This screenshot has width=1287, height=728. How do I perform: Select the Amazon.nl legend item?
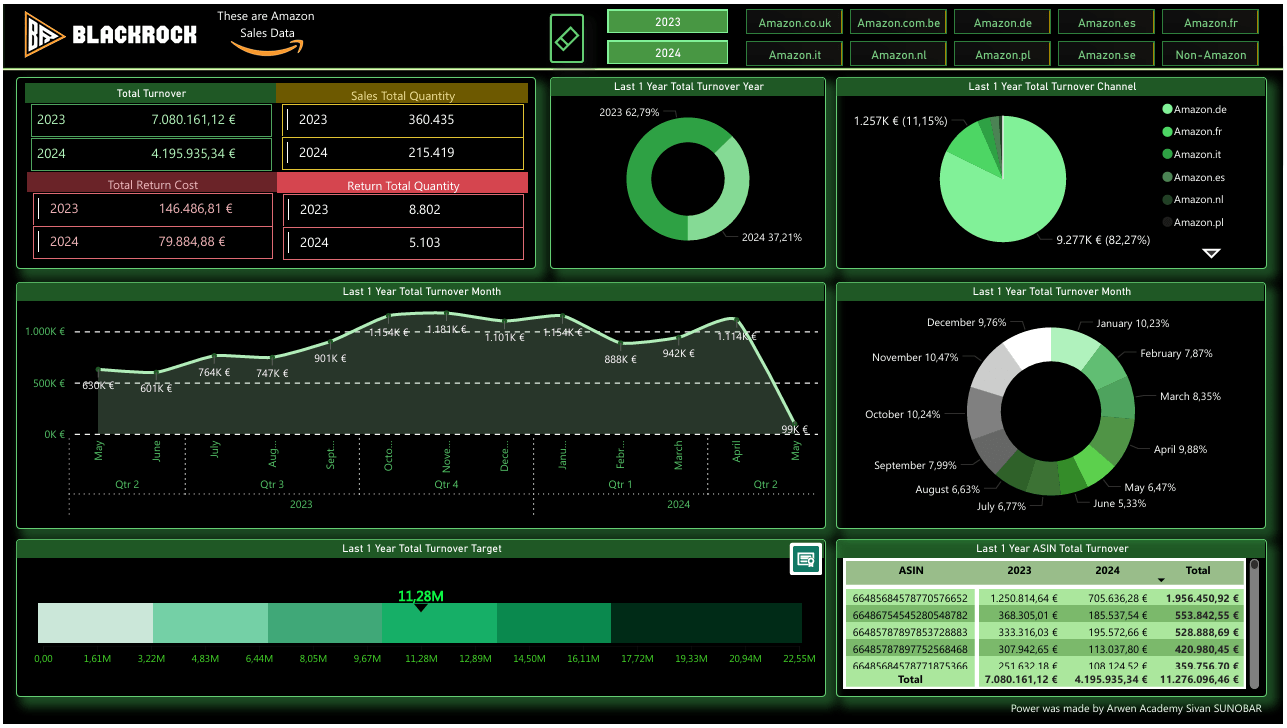1192,200
